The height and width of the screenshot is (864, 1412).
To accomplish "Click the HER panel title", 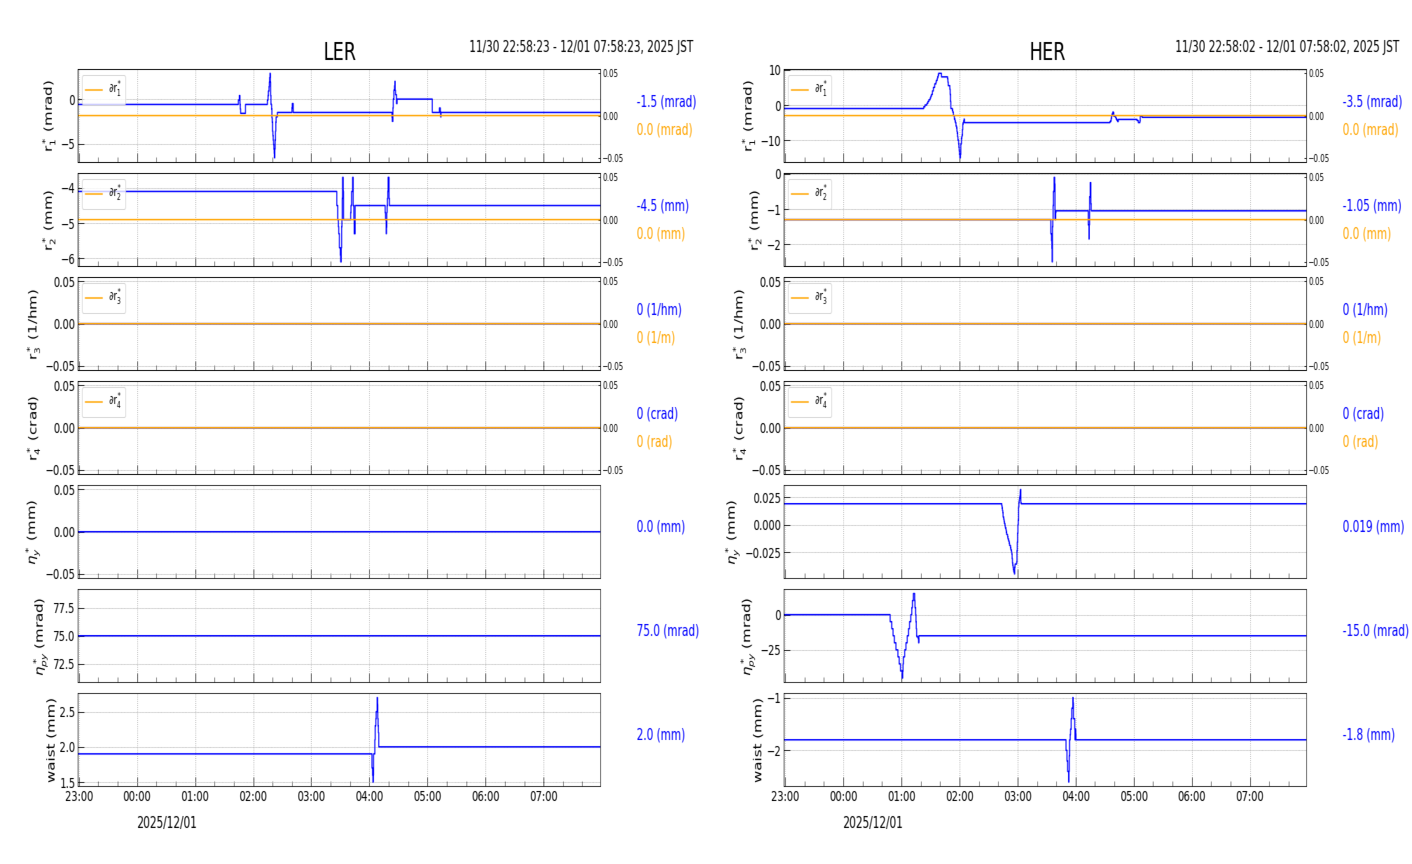I will coord(1047,52).
